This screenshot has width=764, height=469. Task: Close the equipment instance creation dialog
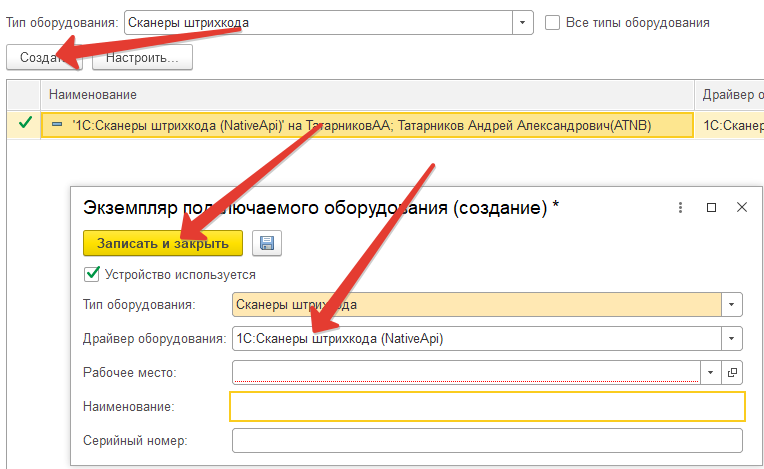click(742, 207)
